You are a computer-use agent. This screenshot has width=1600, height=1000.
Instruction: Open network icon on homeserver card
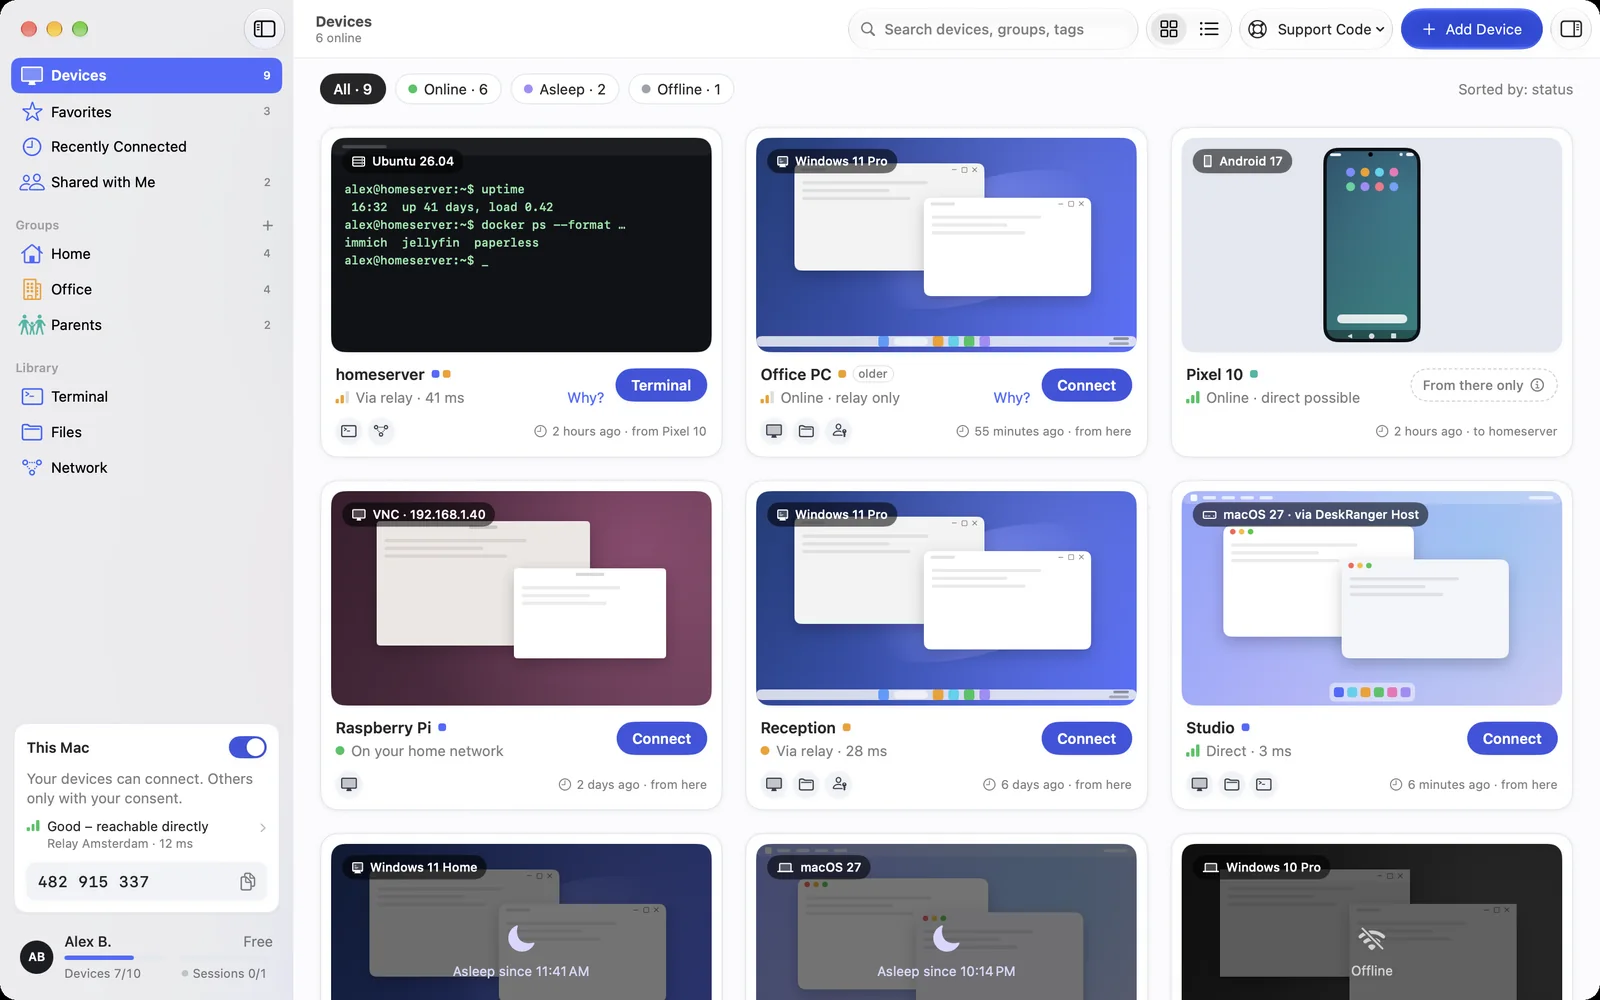381,431
